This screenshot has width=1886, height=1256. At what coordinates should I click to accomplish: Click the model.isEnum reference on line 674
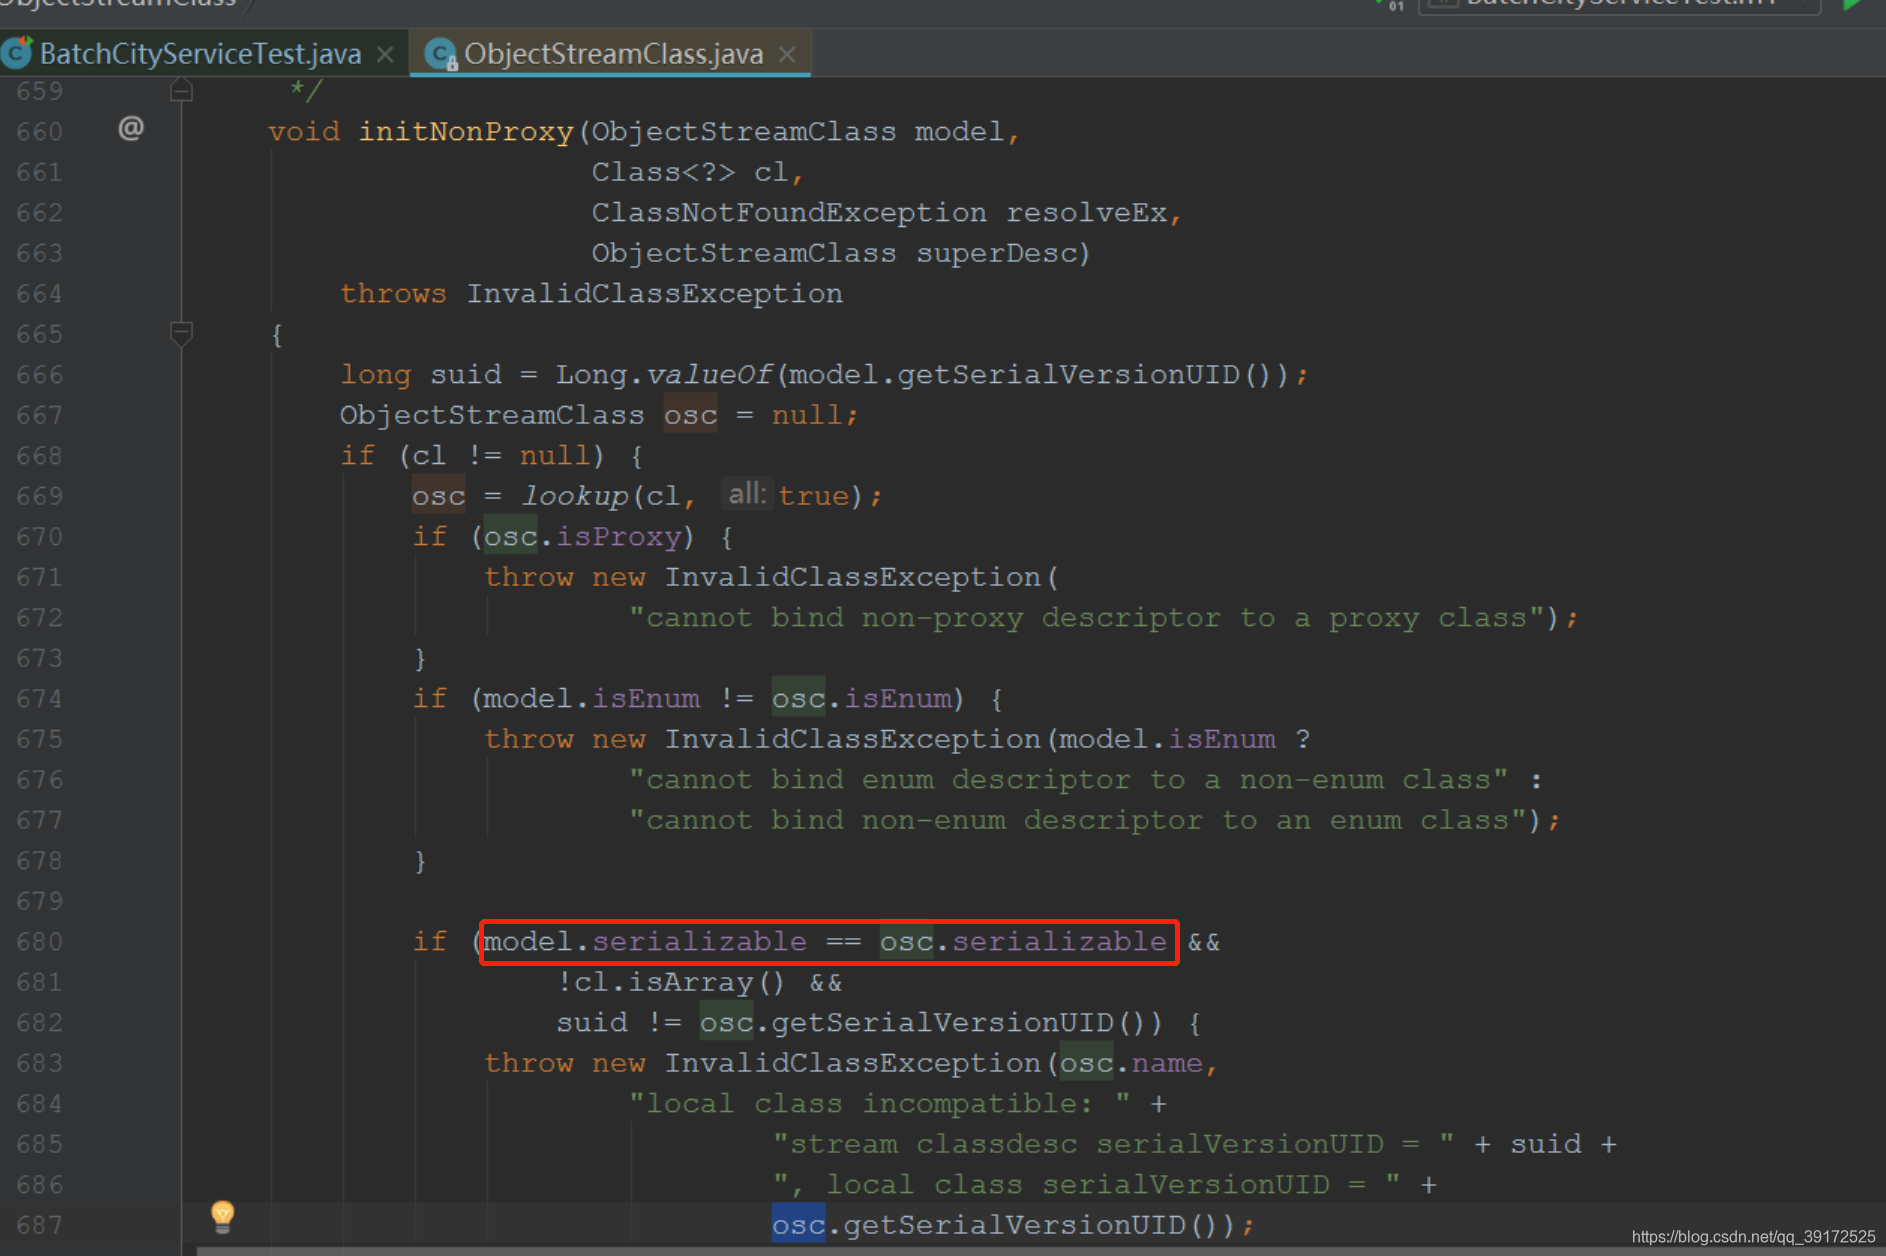point(592,698)
